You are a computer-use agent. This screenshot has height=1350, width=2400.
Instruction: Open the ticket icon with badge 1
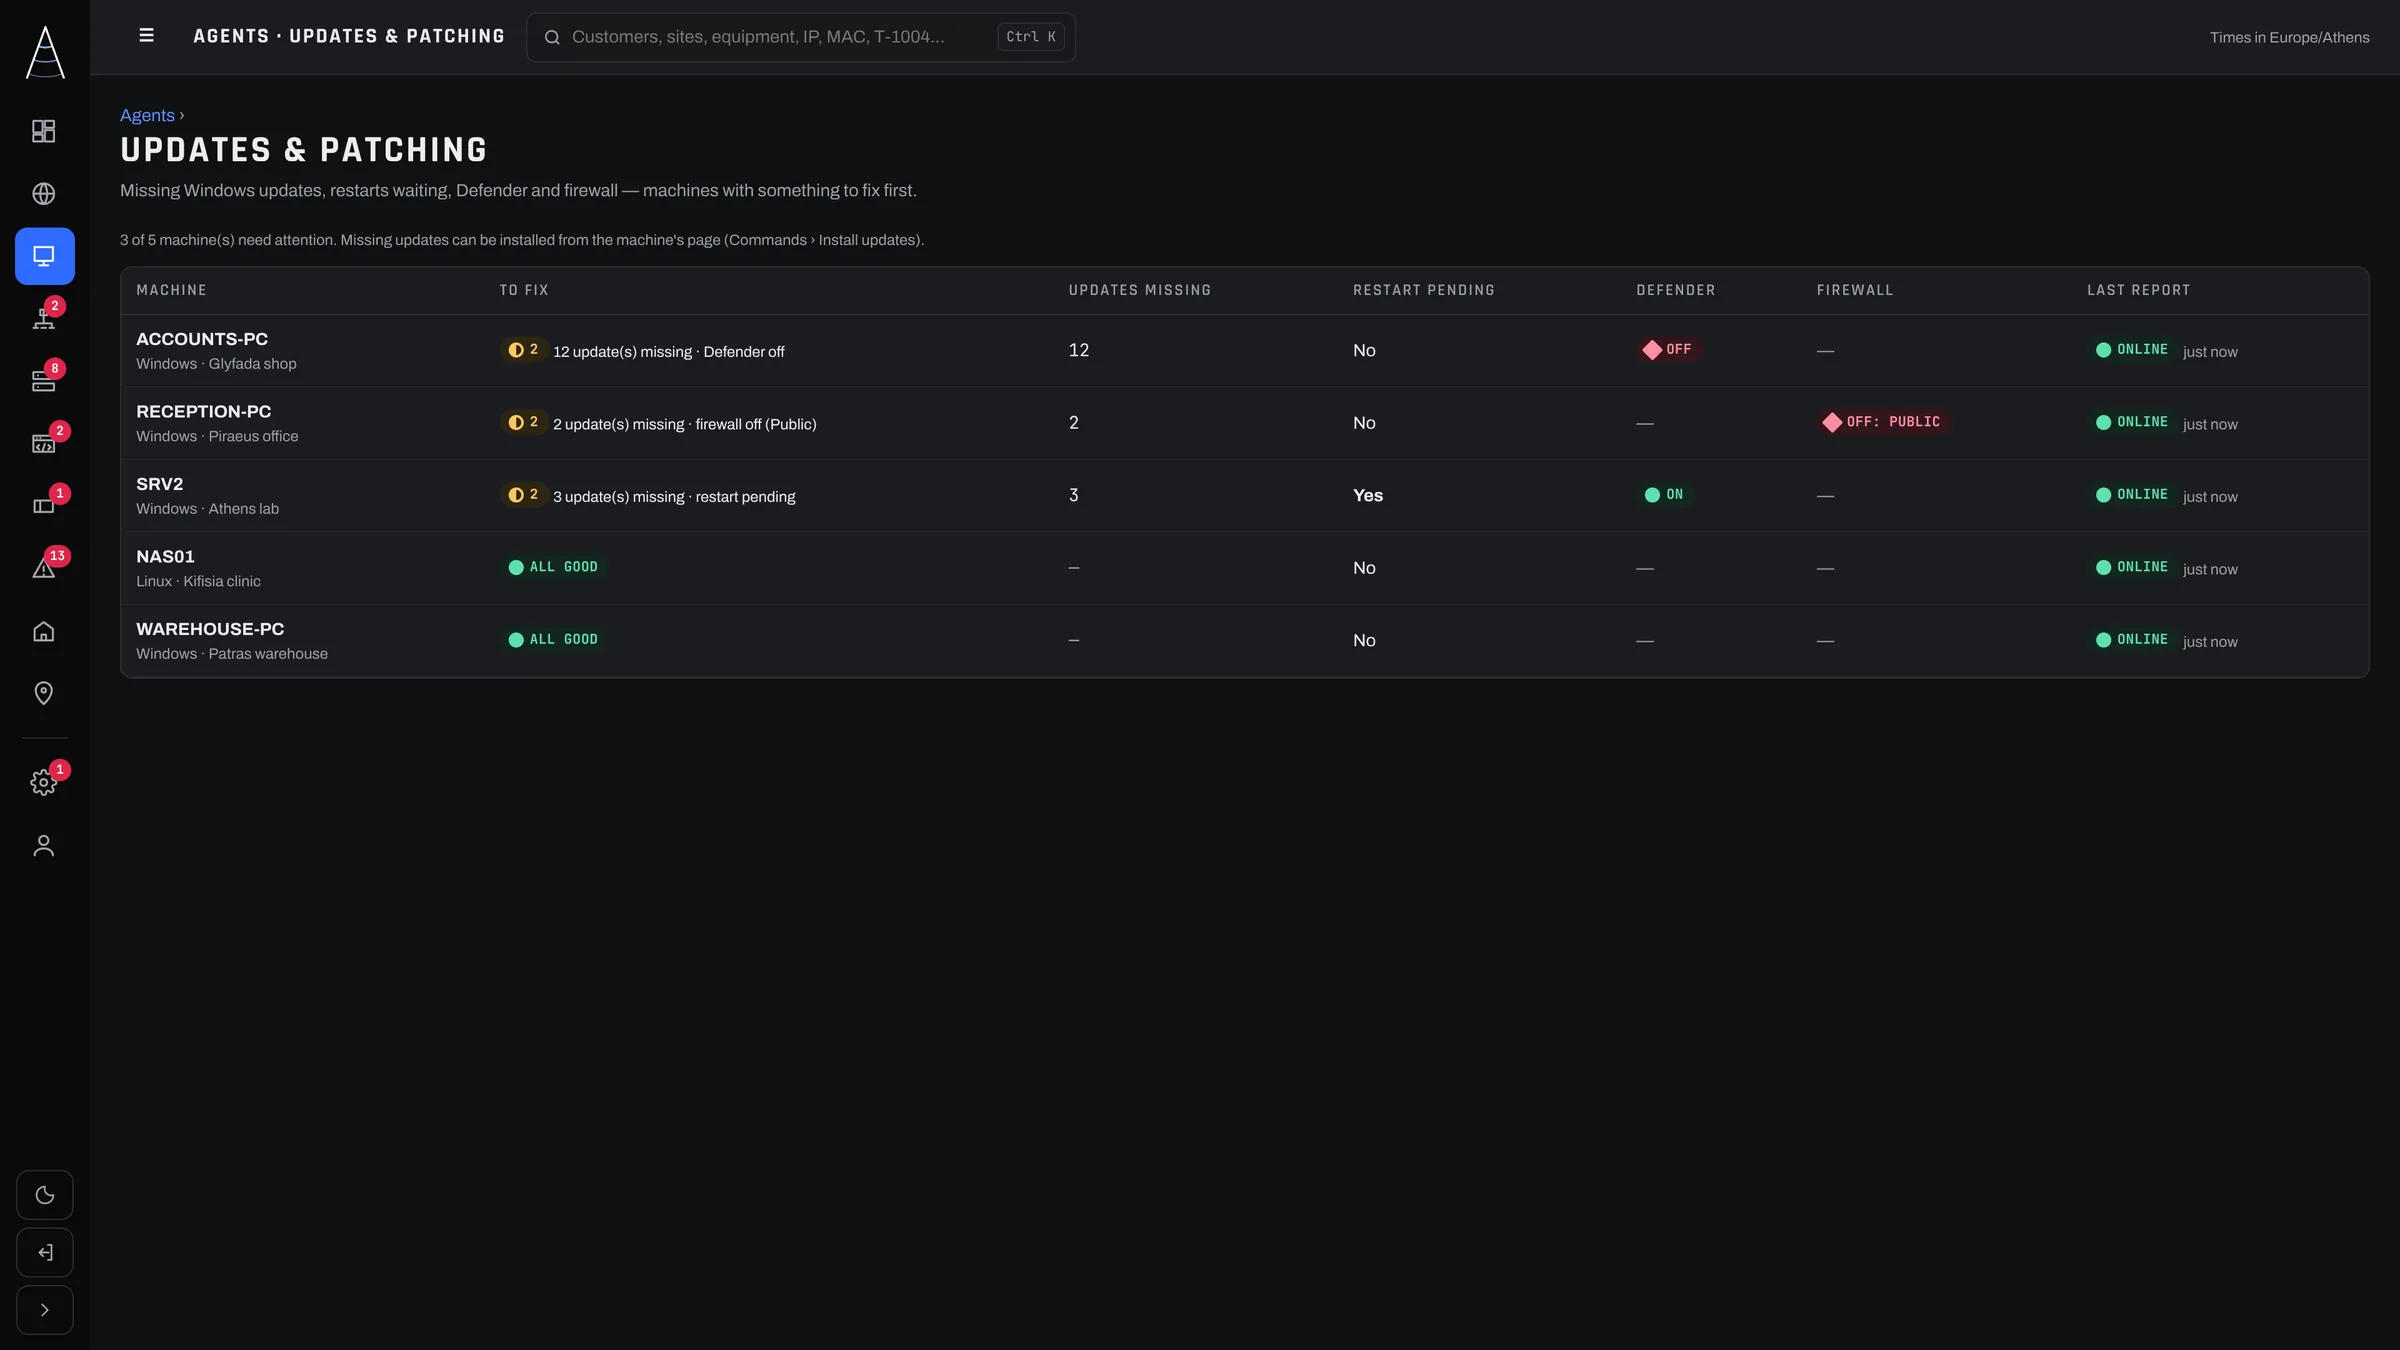click(x=44, y=505)
